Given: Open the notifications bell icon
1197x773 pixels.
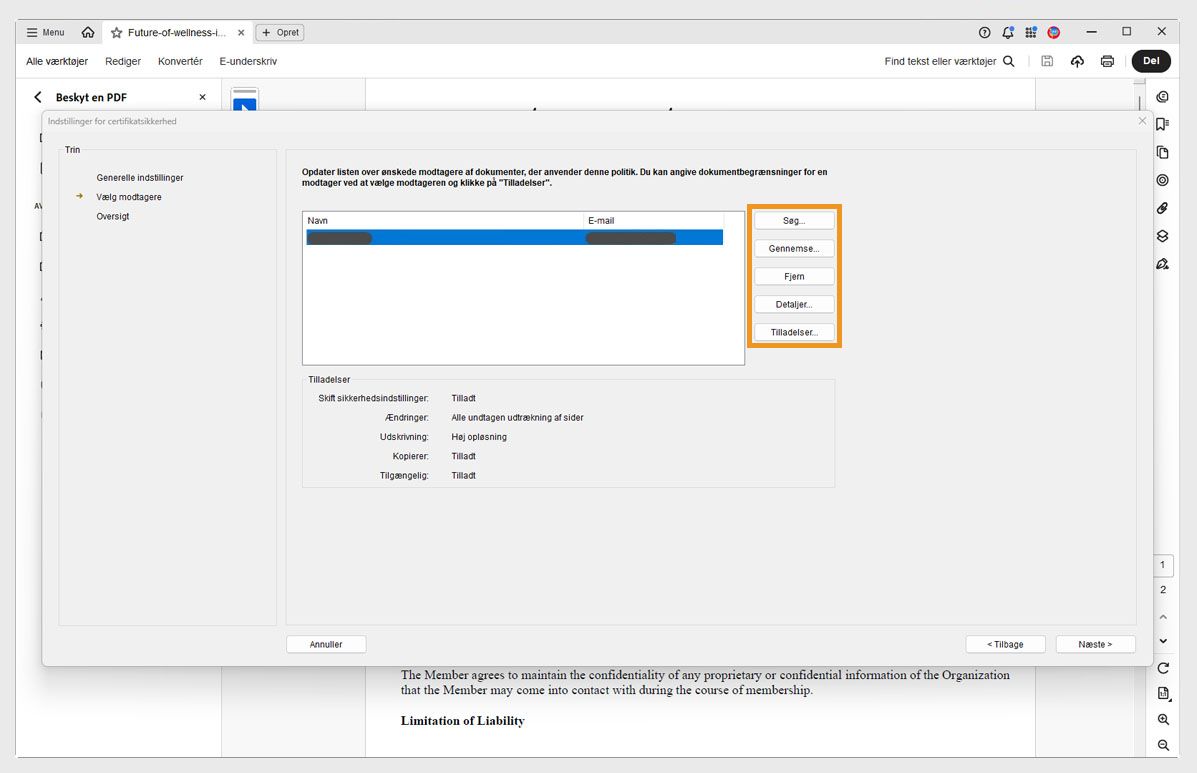Looking at the screenshot, I should click(x=1008, y=32).
